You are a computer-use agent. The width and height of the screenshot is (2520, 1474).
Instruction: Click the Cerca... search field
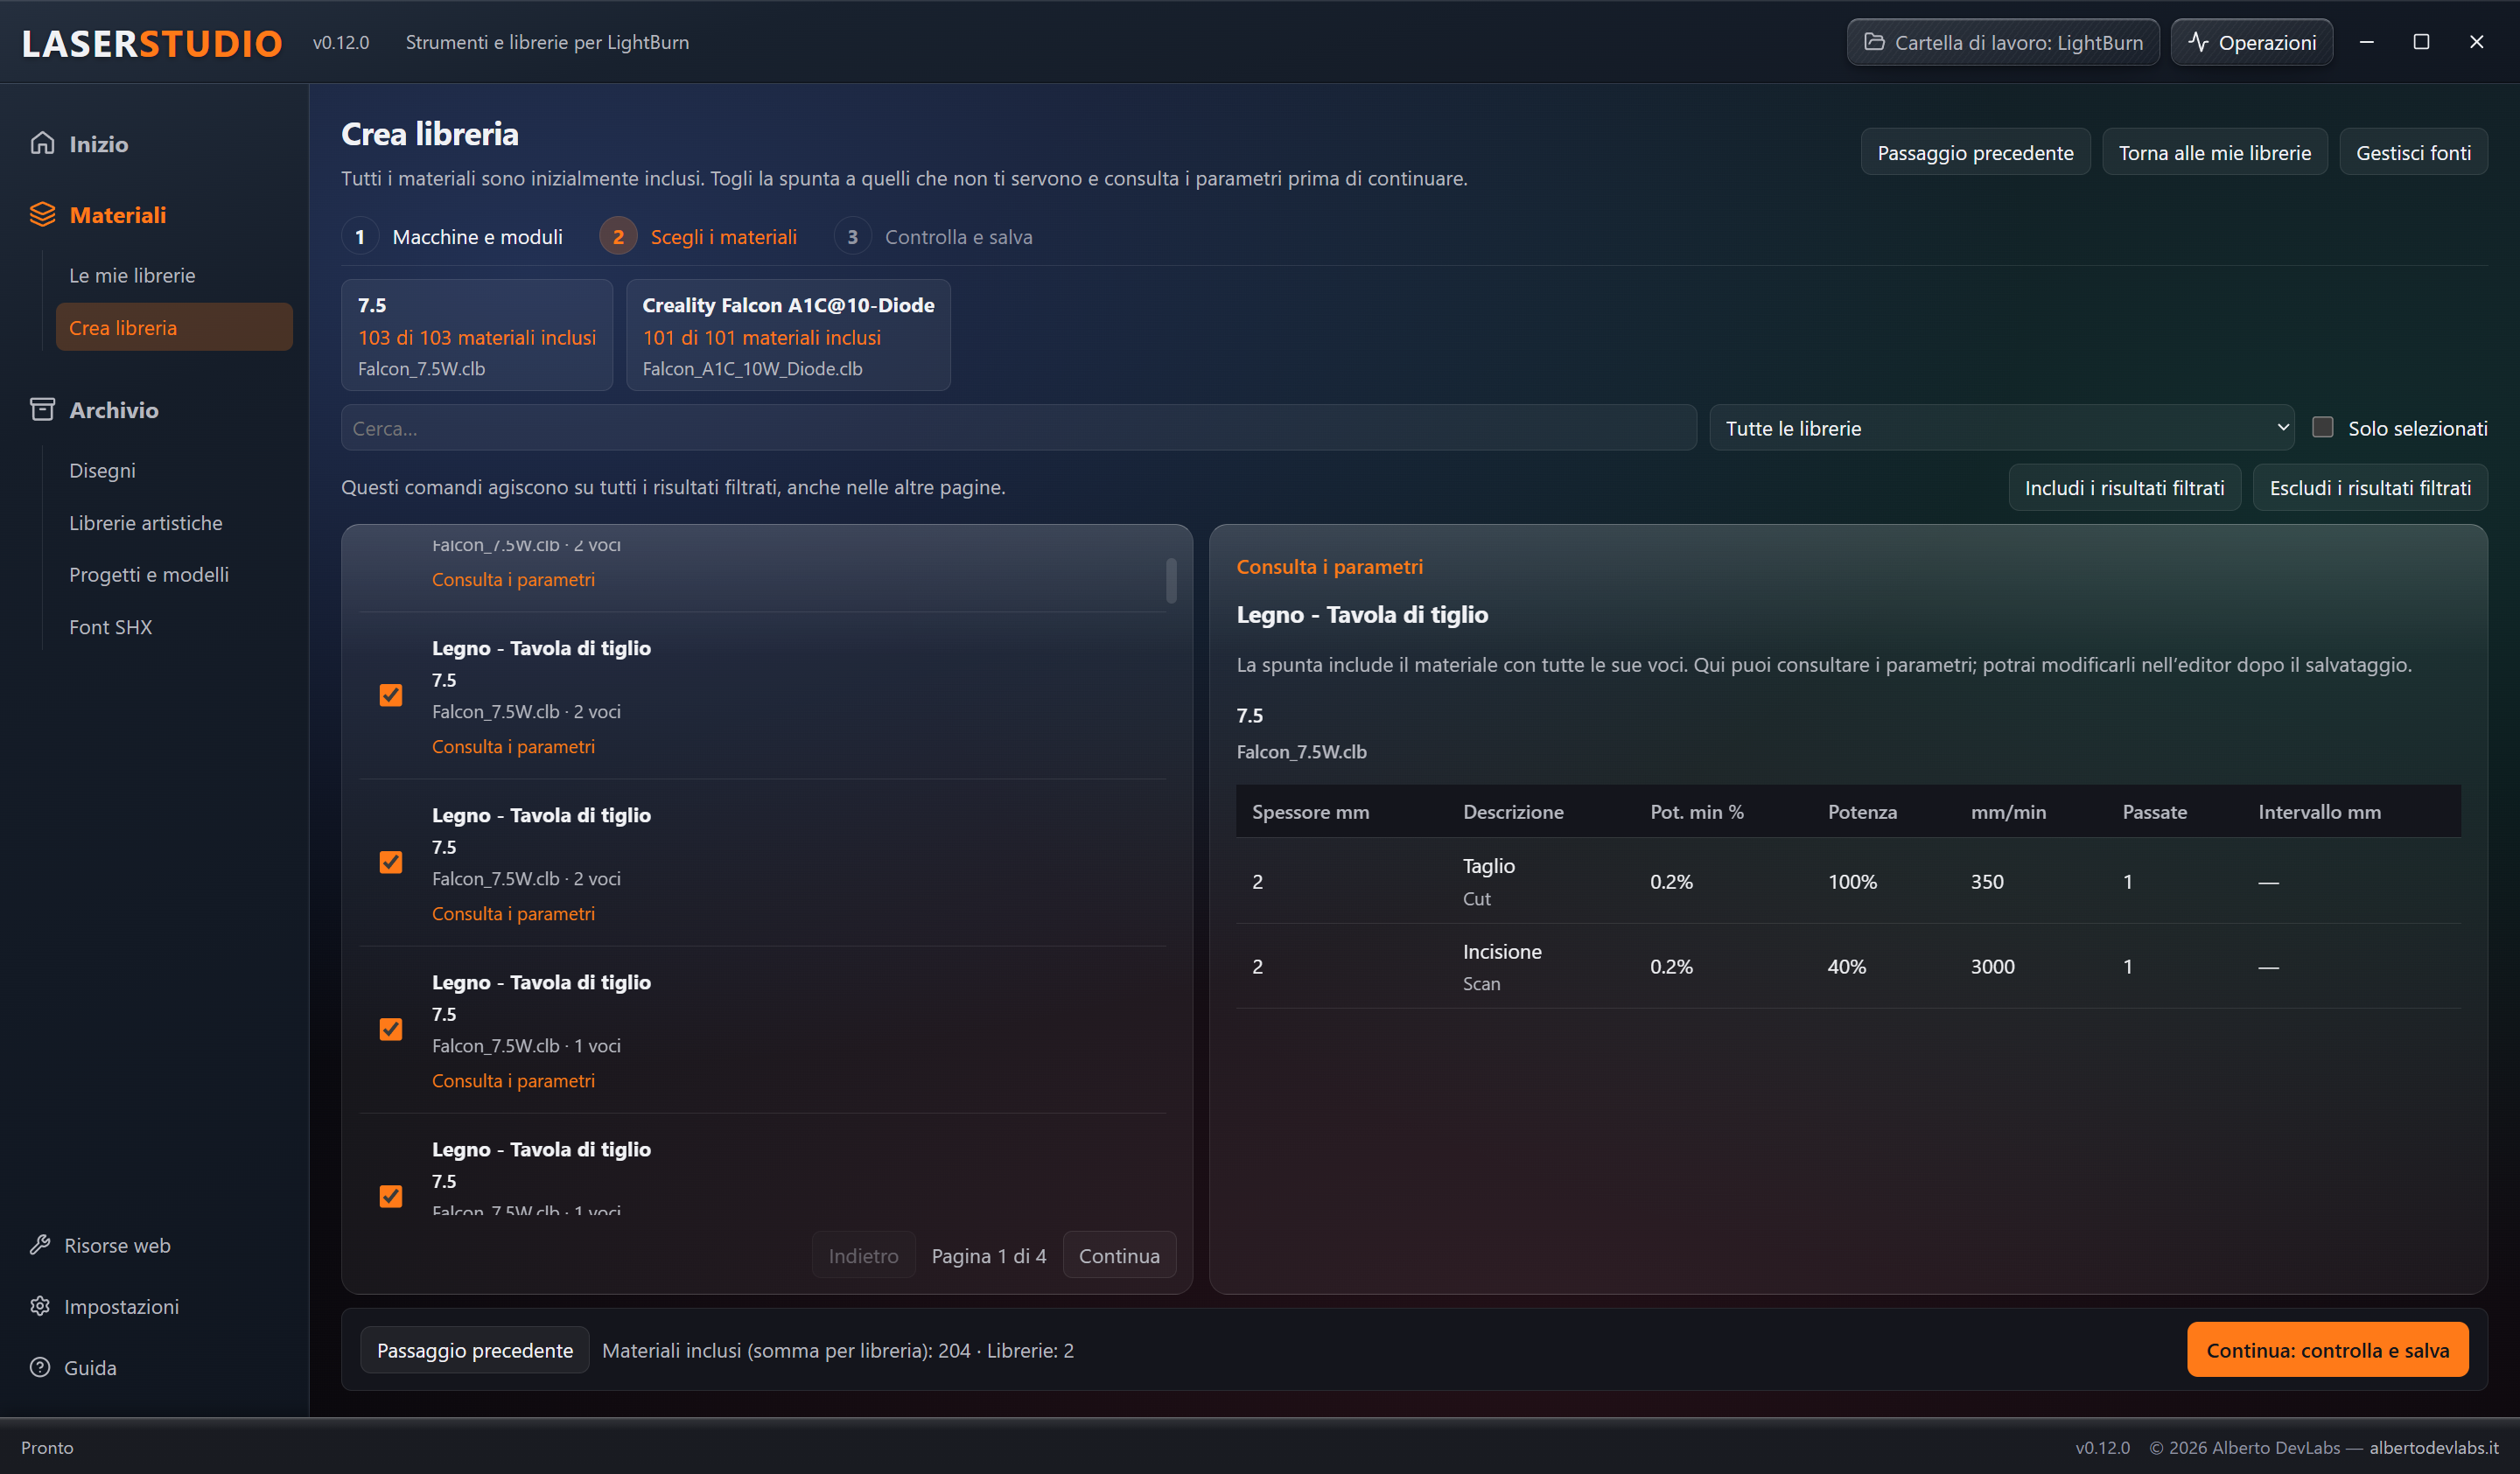pos(1018,427)
